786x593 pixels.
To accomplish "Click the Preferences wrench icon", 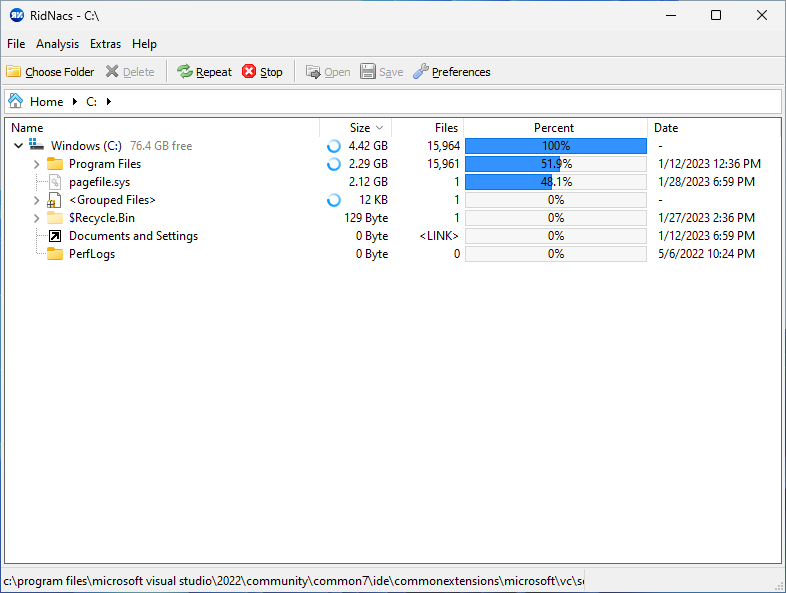I will pos(421,72).
